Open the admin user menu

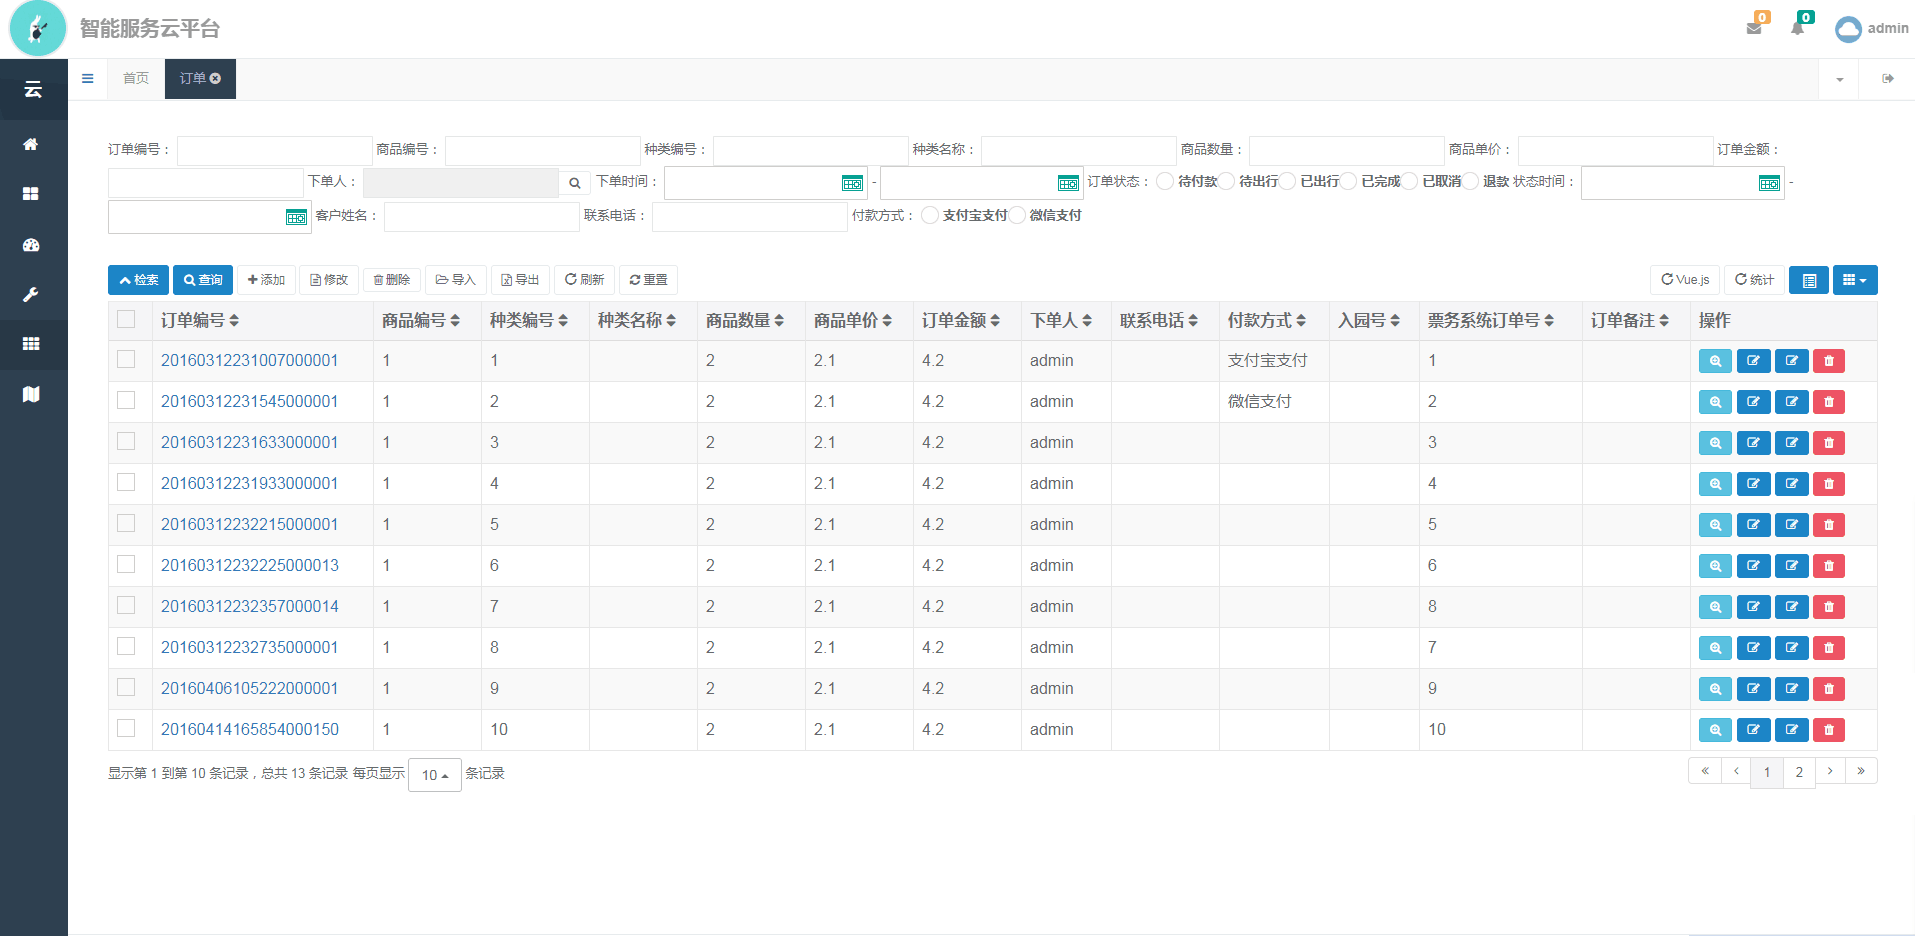click(1872, 28)
